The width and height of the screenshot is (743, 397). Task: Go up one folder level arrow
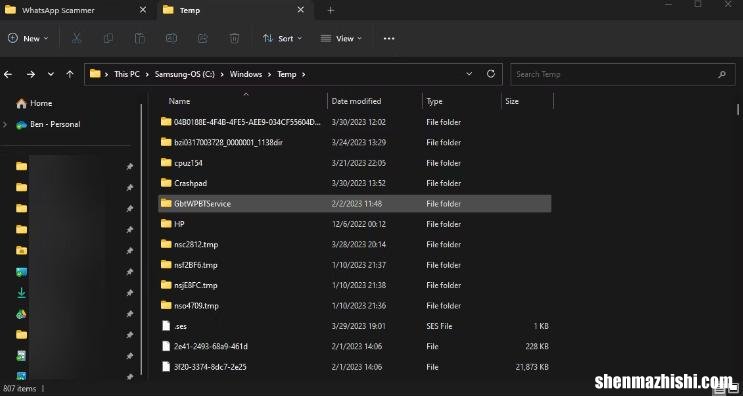pos(70,74)
